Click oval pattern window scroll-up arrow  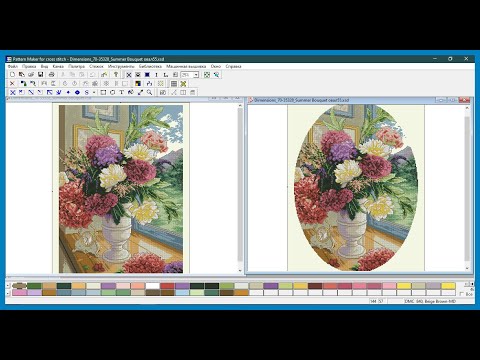[467, 108]
